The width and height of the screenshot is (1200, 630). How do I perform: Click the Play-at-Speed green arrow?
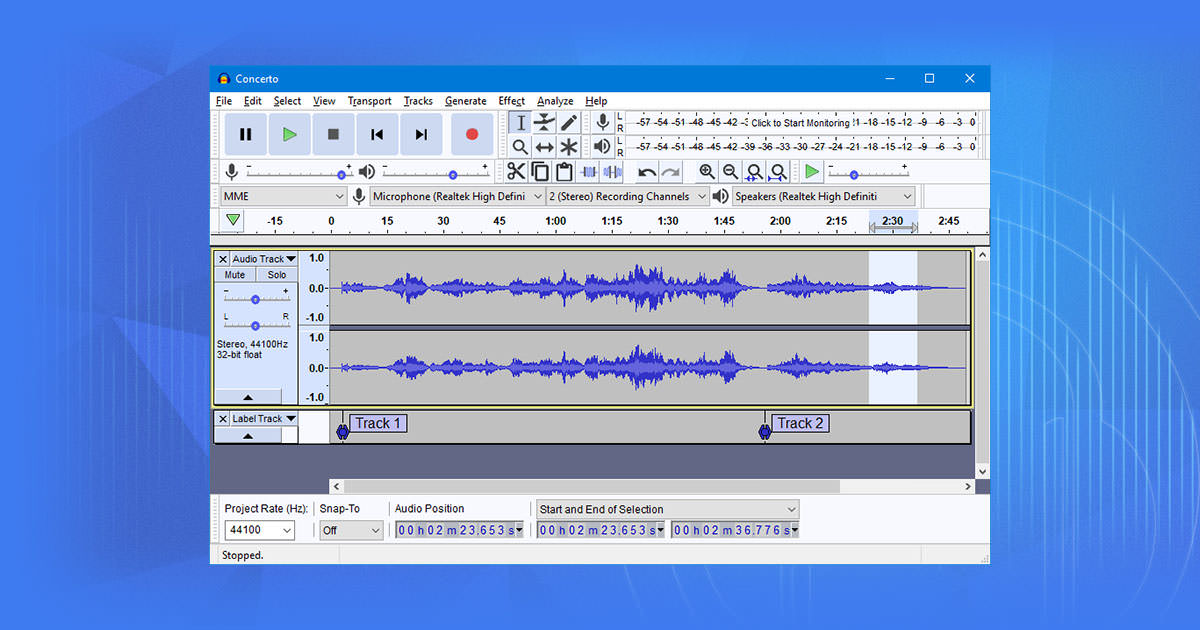point(812,172)
